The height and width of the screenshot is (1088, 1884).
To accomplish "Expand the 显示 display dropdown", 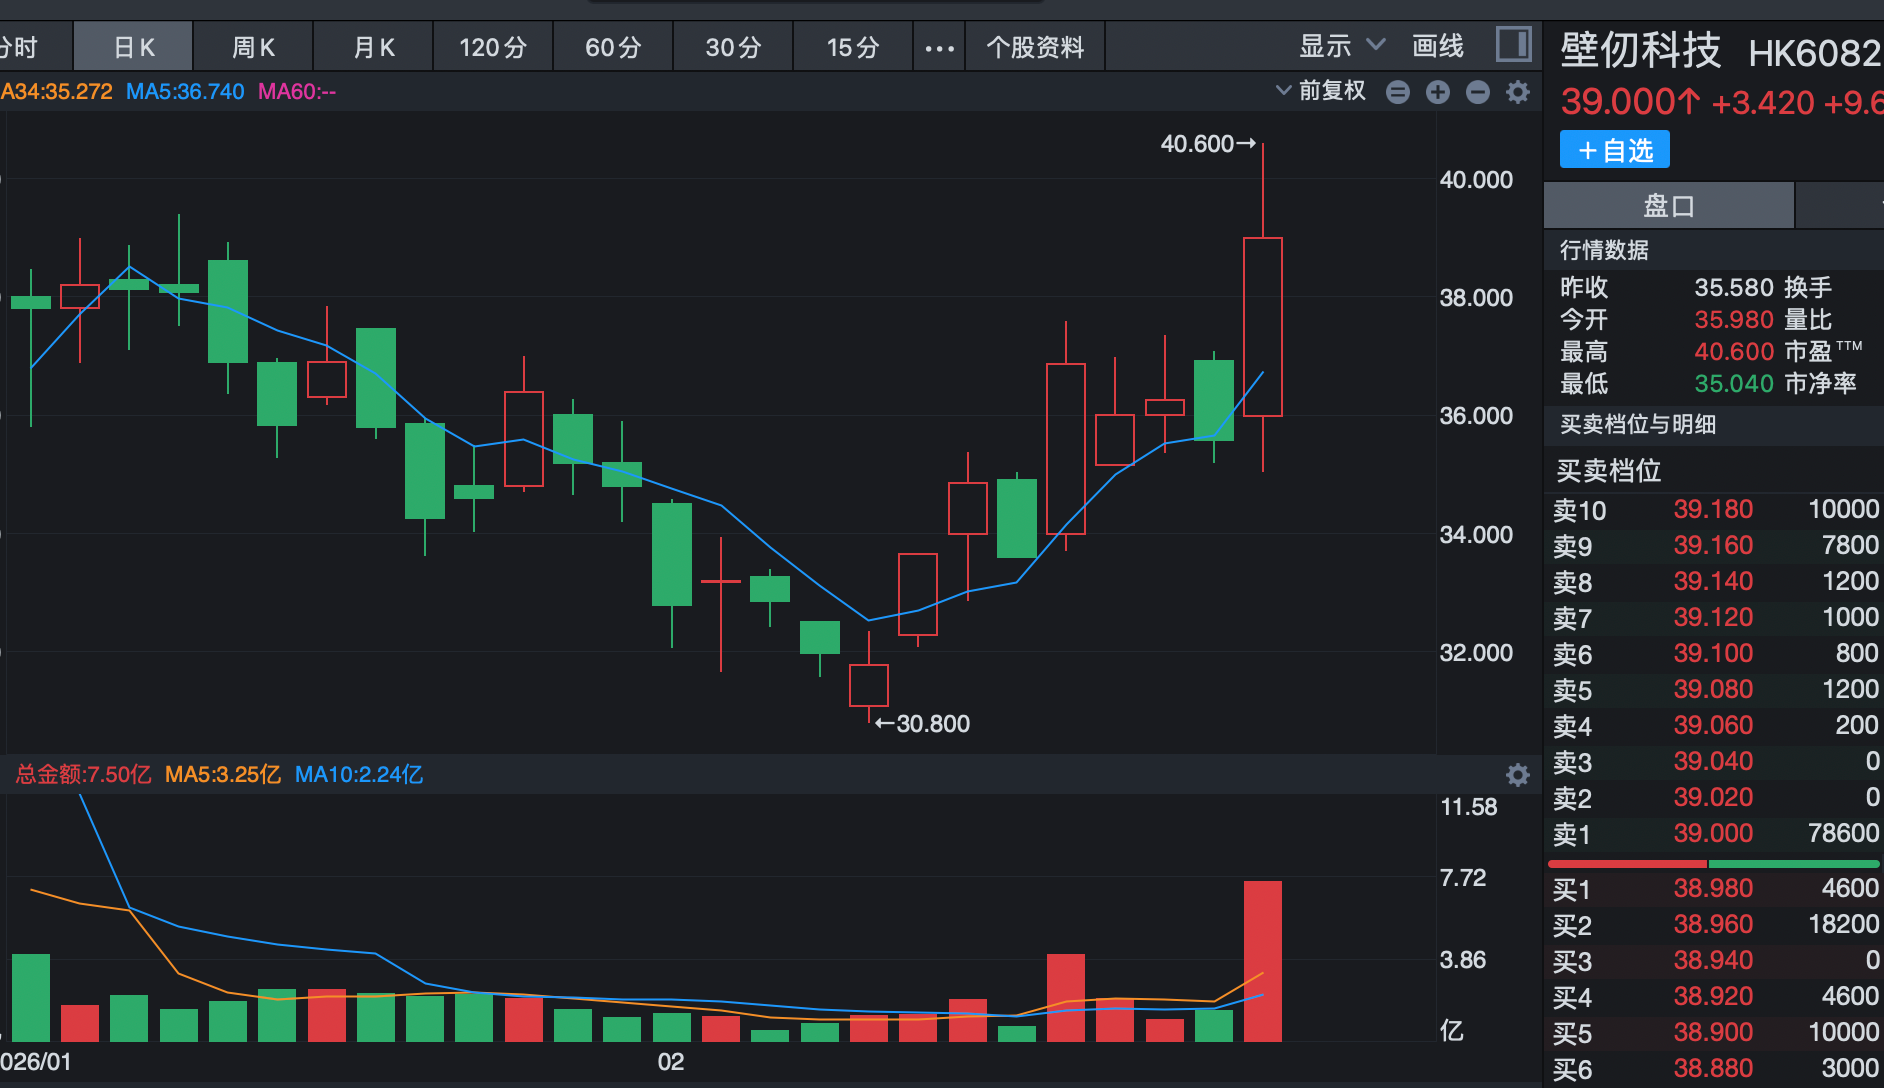I will coord(1341,46).
